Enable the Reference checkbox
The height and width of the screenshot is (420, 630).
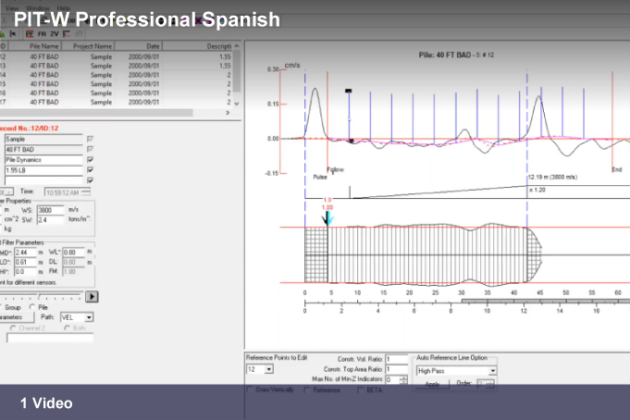pos(307,390)
